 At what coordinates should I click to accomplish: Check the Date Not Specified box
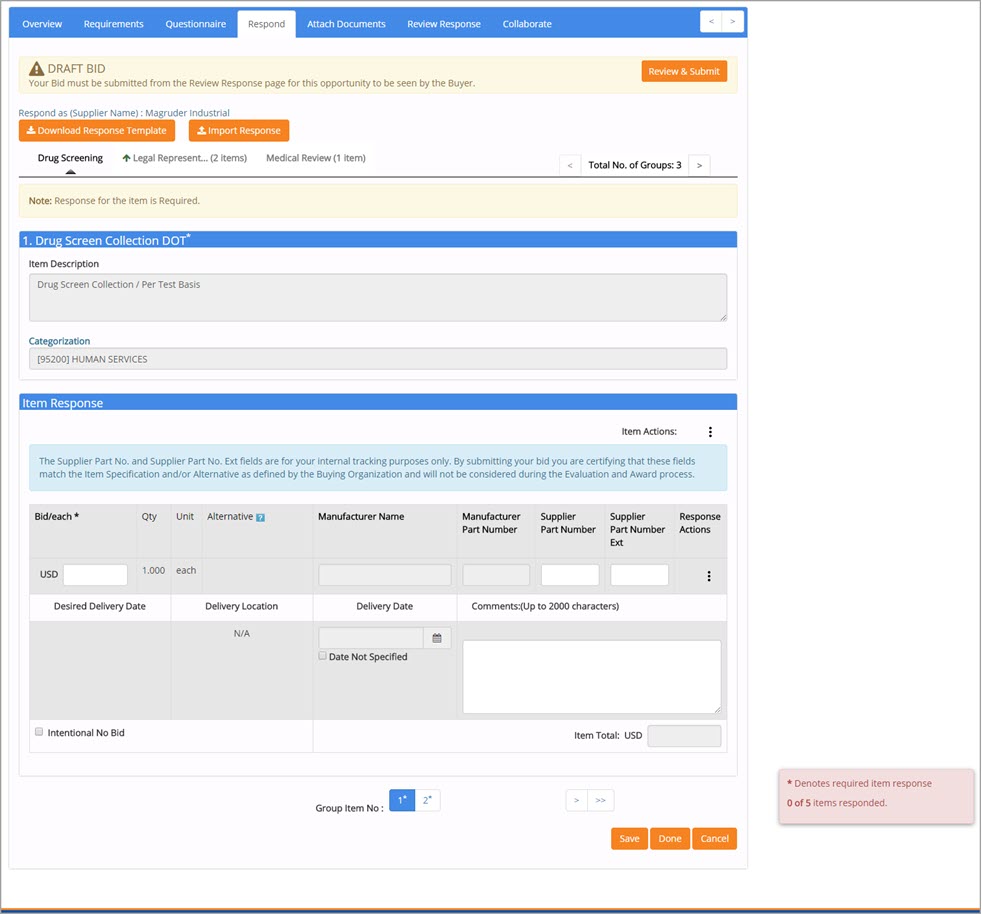pyautogui.click(x=323, y=656)
